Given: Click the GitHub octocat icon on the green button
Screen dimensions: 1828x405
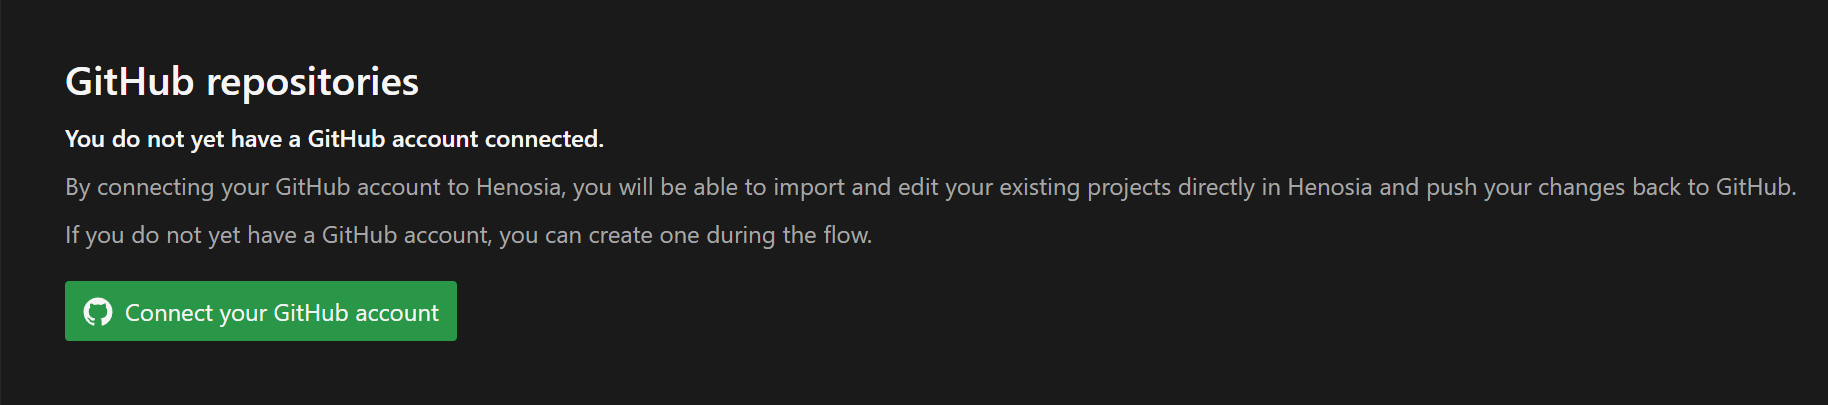Looking at the screenshot, I should click(x=98, y=312).
